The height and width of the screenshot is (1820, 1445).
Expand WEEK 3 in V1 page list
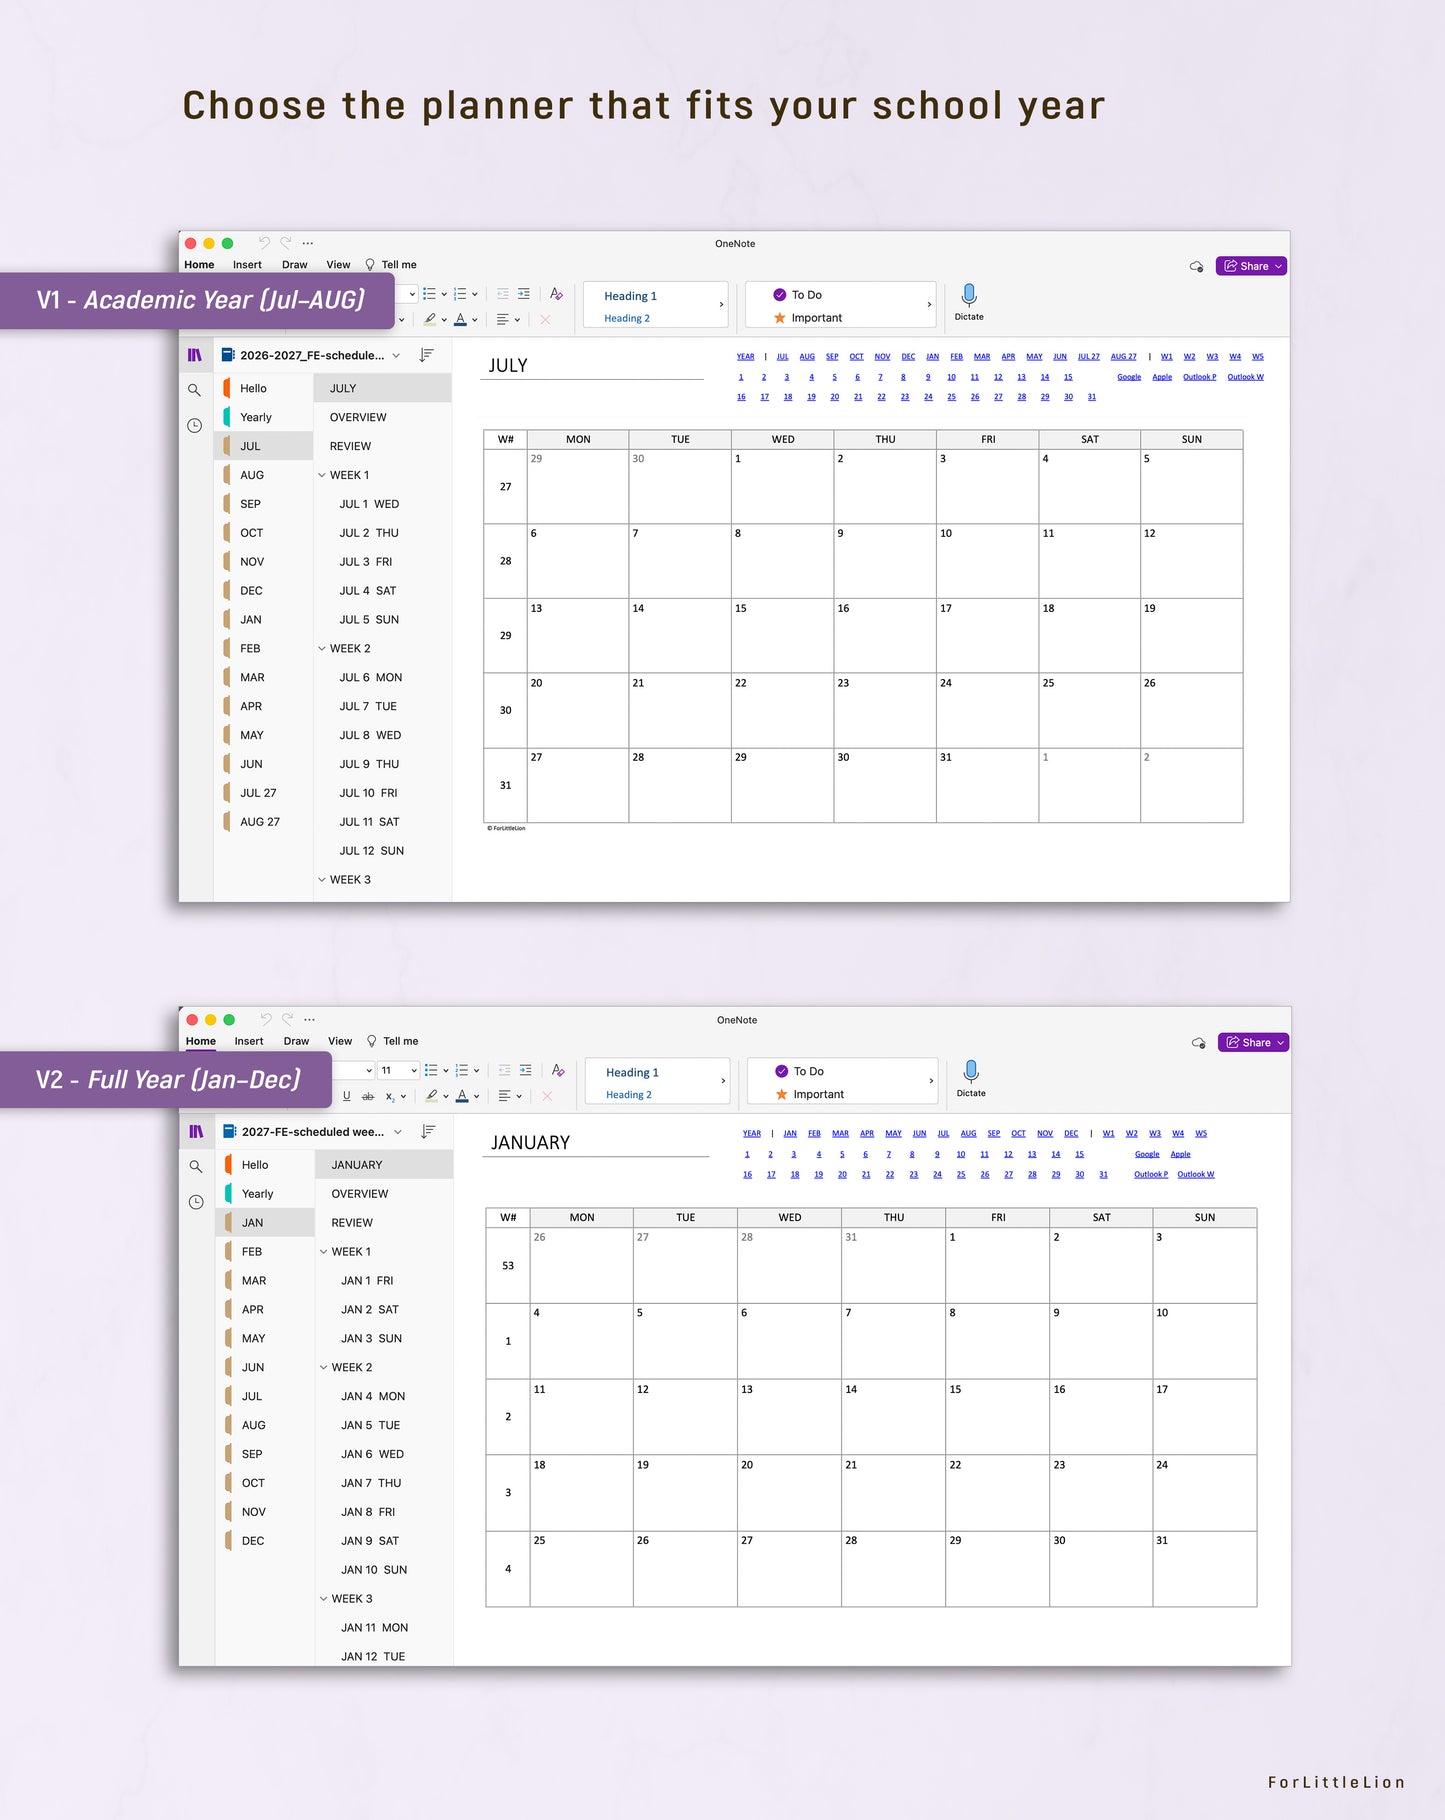322,880
